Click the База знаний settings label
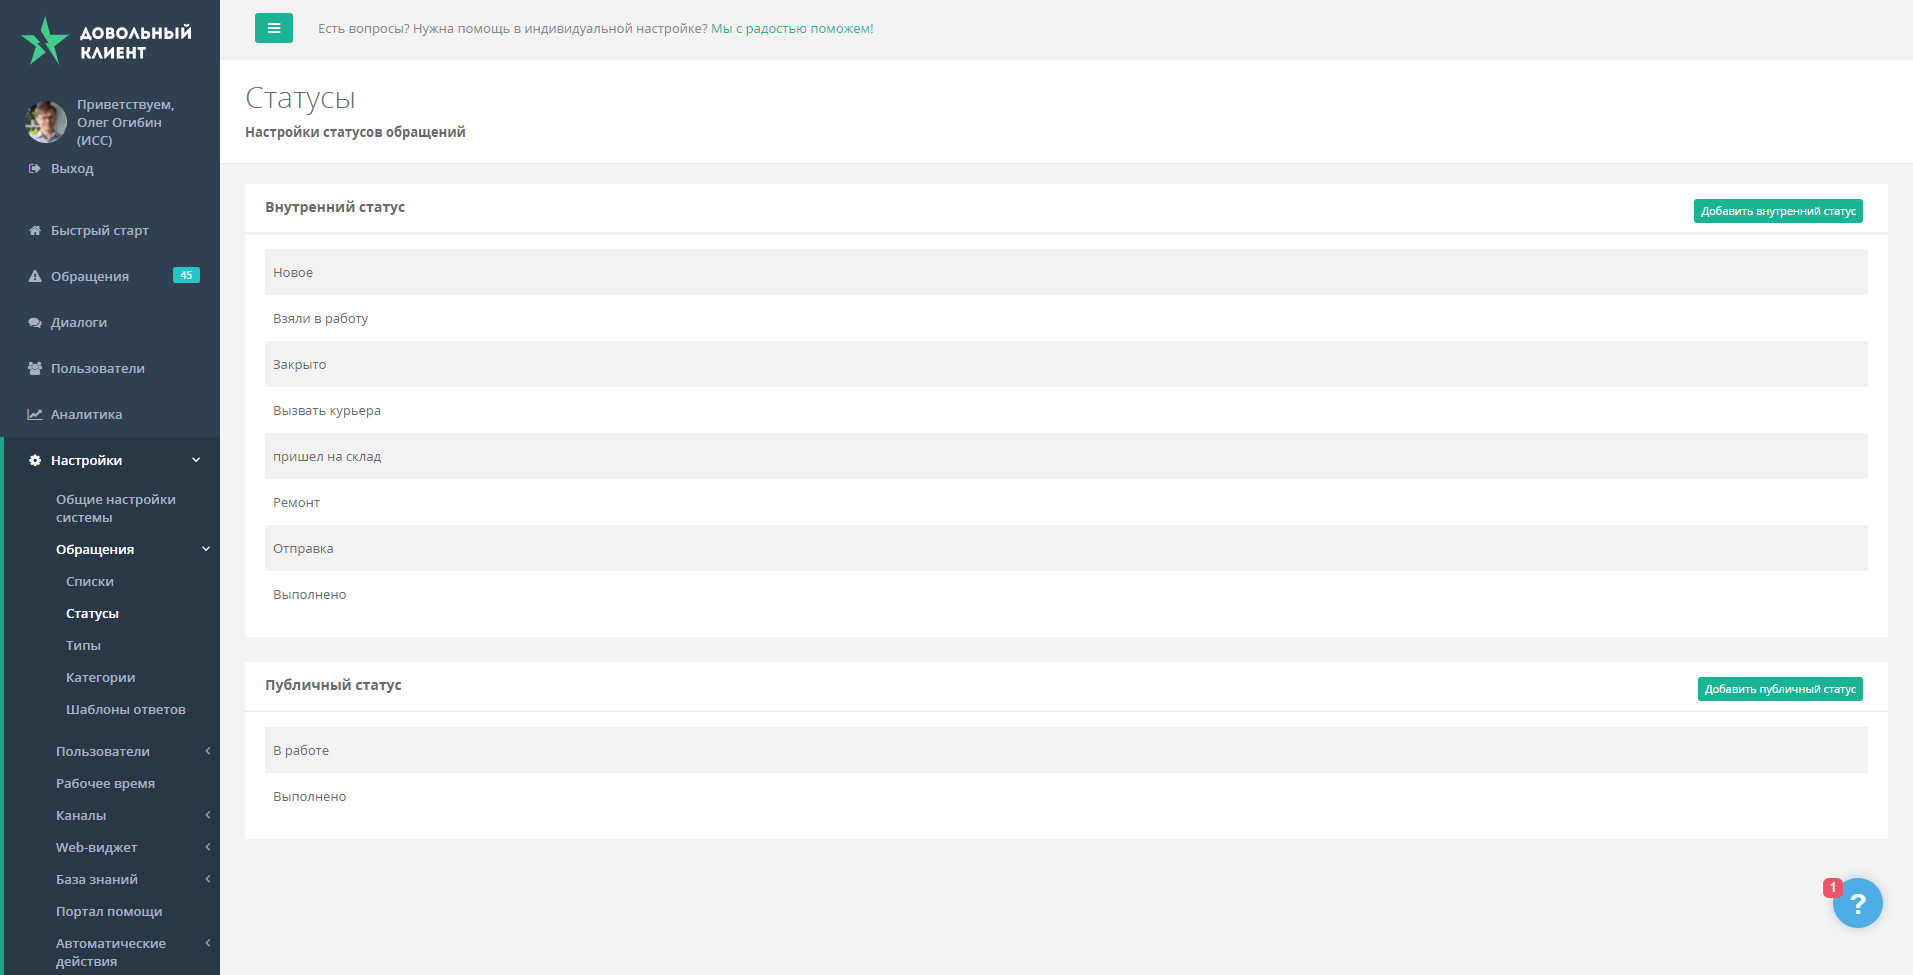Screen dimensions: 1913x975 [97, 879]
